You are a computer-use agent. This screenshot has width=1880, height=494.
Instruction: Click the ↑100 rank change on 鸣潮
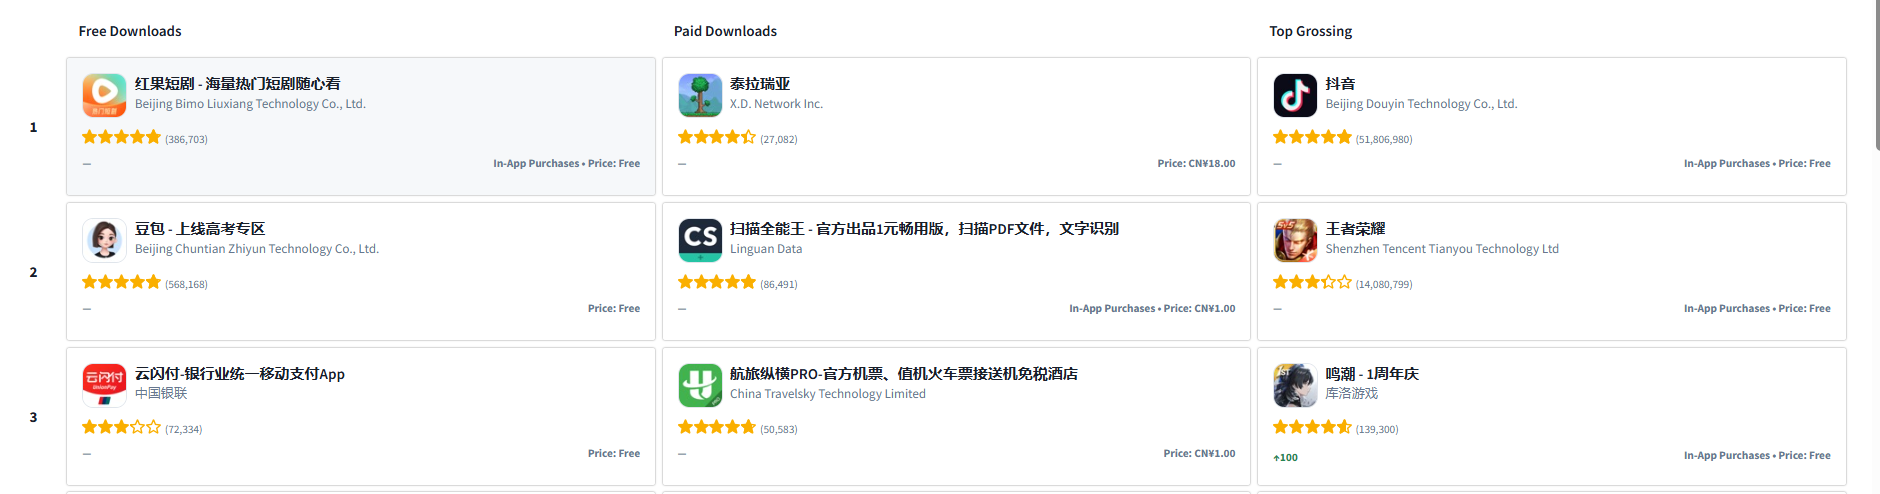click(1285, 458)
